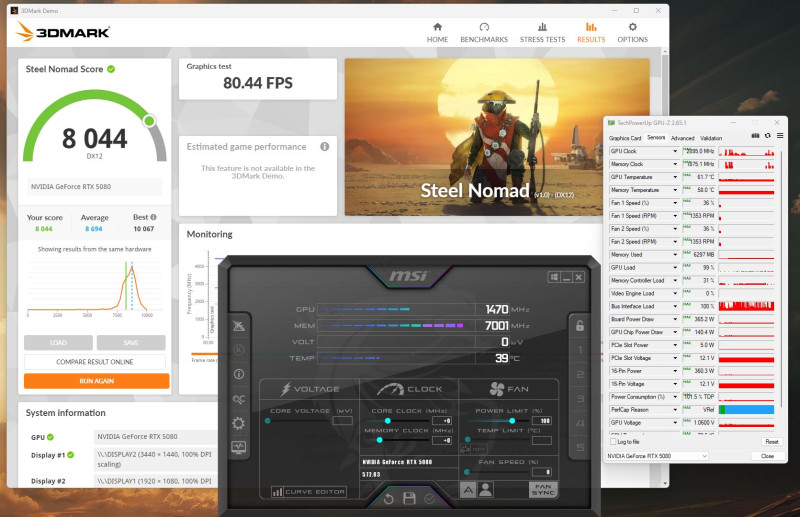Open the GPU Voltage sensor dropdown
Screen dimensions: 800x517
pos(675,423)
